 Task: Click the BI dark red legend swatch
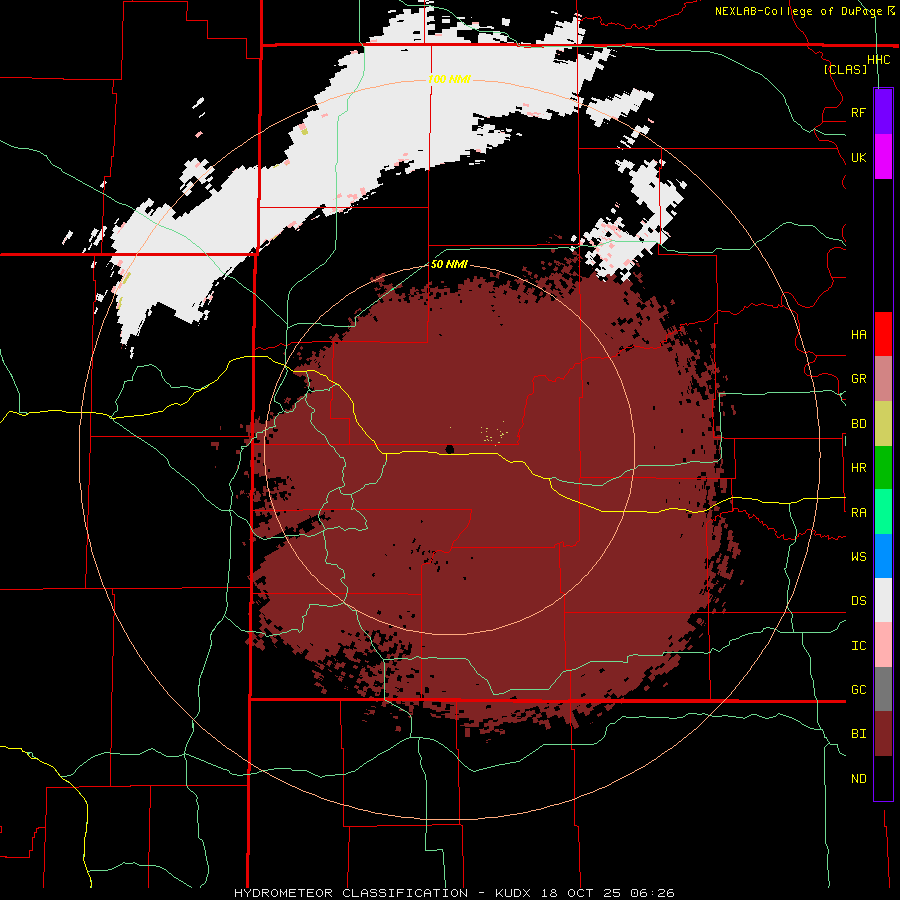coord(883,734)
